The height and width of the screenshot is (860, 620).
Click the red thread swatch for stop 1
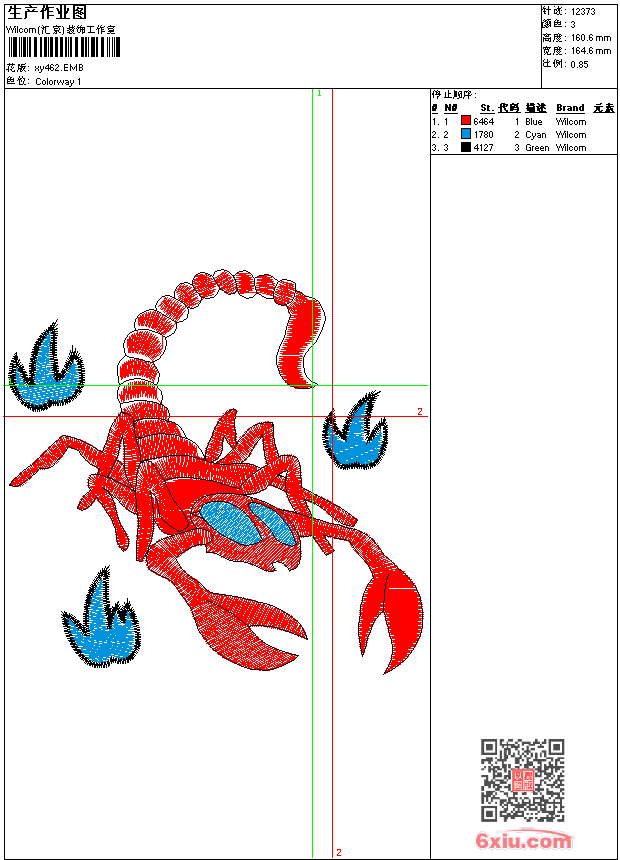pyautogui.click(x=465, y=122)
